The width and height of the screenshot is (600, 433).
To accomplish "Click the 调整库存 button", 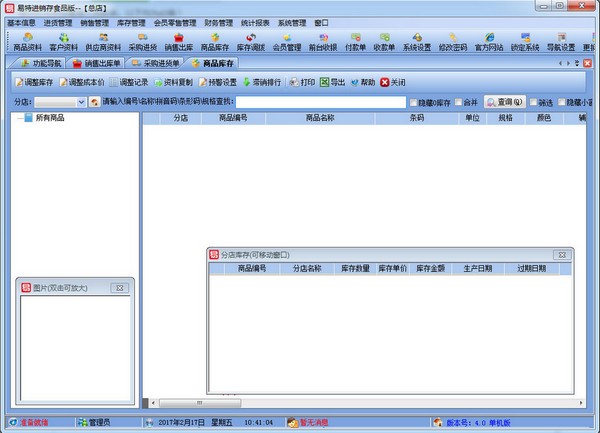I will click(36, 82).
